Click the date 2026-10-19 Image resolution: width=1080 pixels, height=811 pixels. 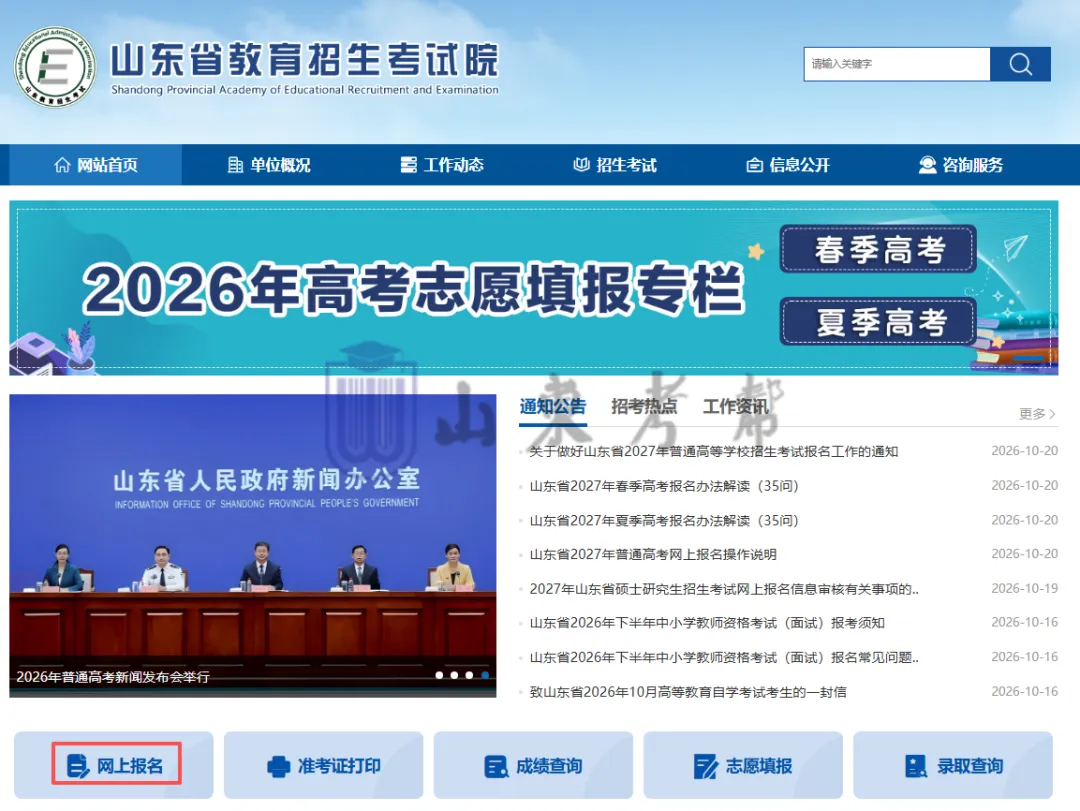pyautogui.click(x=1024, y=588)
